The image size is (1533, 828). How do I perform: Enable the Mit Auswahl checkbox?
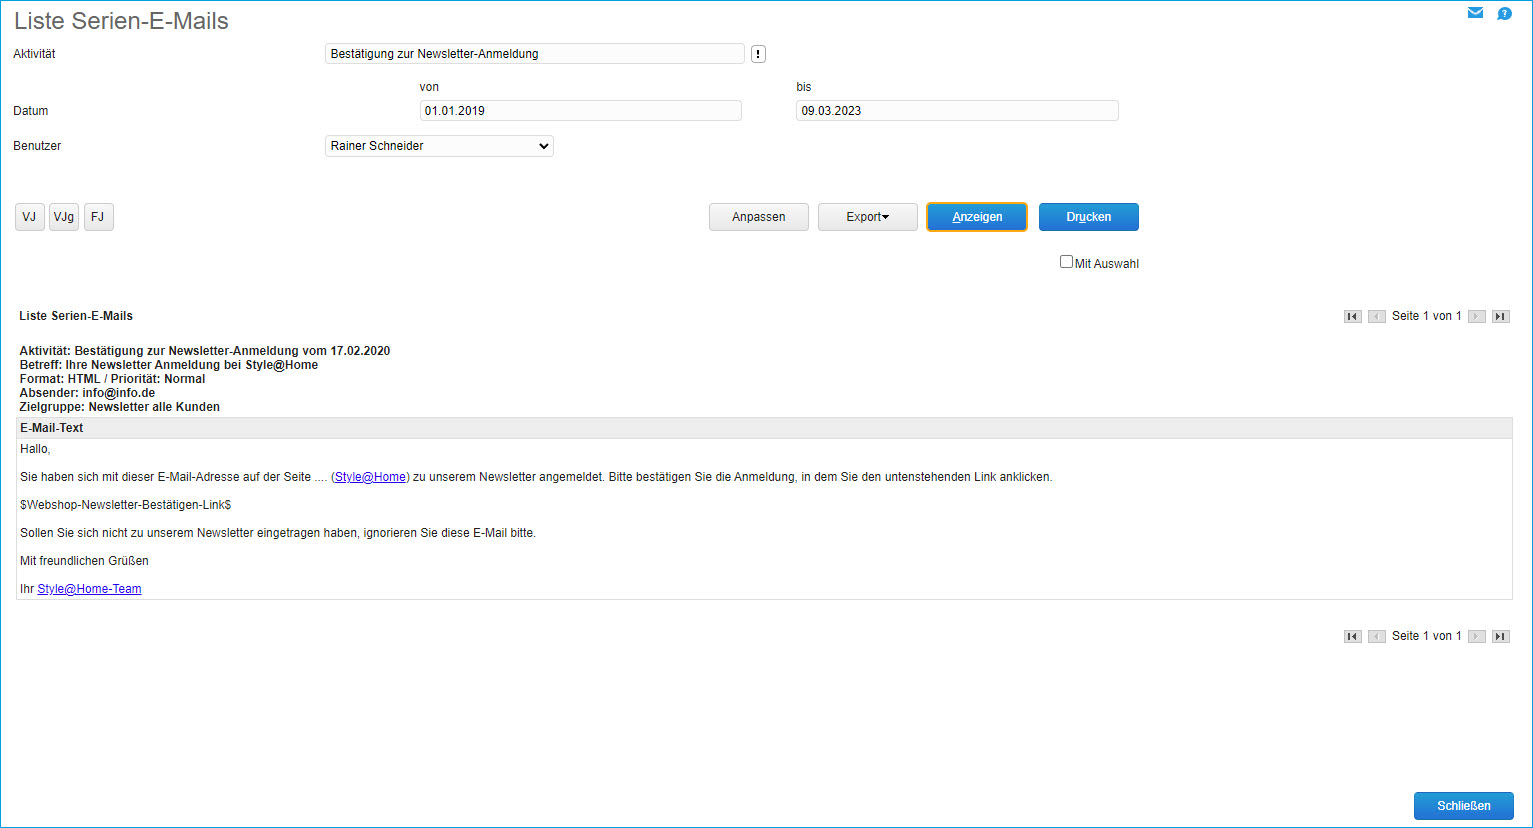click(1066, 261)
